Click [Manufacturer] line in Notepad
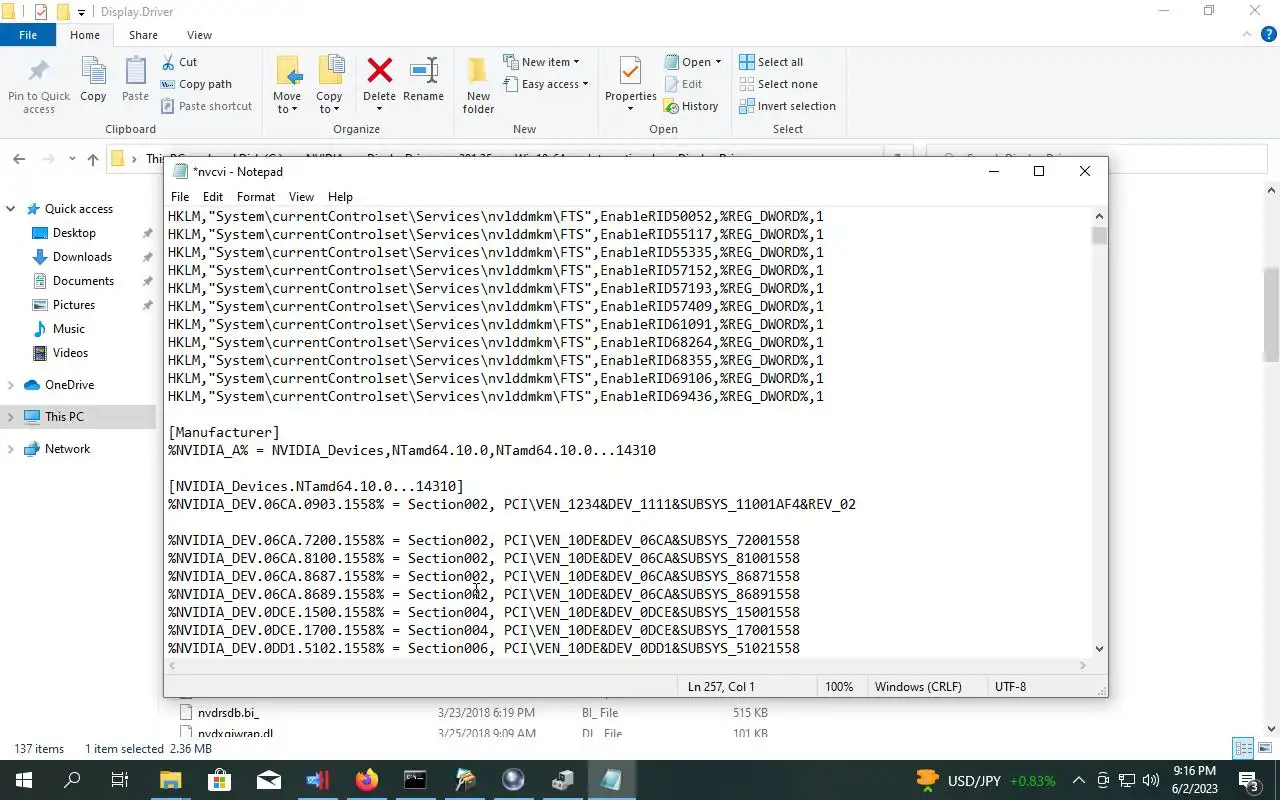The height and width of the screenshot is (800, 1280). pos(224,432)
